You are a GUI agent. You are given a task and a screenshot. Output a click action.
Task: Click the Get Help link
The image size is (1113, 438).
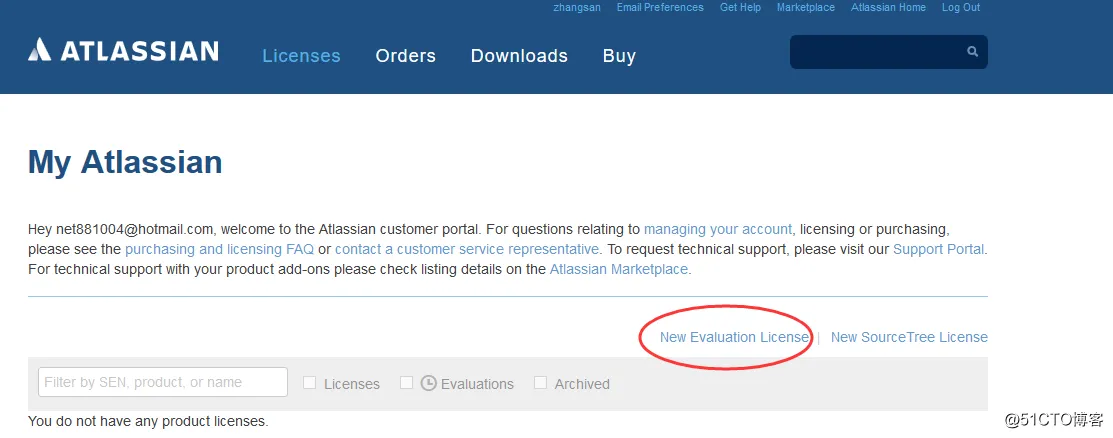[740, 7]
